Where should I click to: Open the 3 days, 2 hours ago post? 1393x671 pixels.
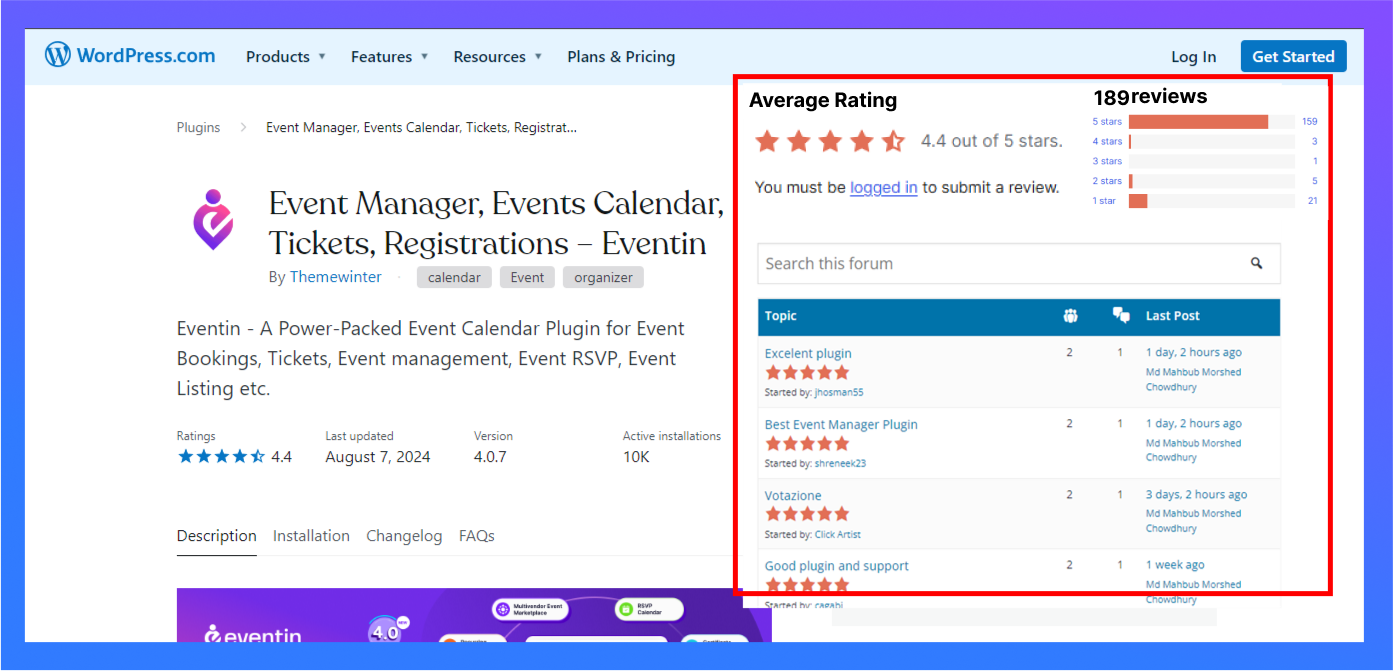point(1197,495)
